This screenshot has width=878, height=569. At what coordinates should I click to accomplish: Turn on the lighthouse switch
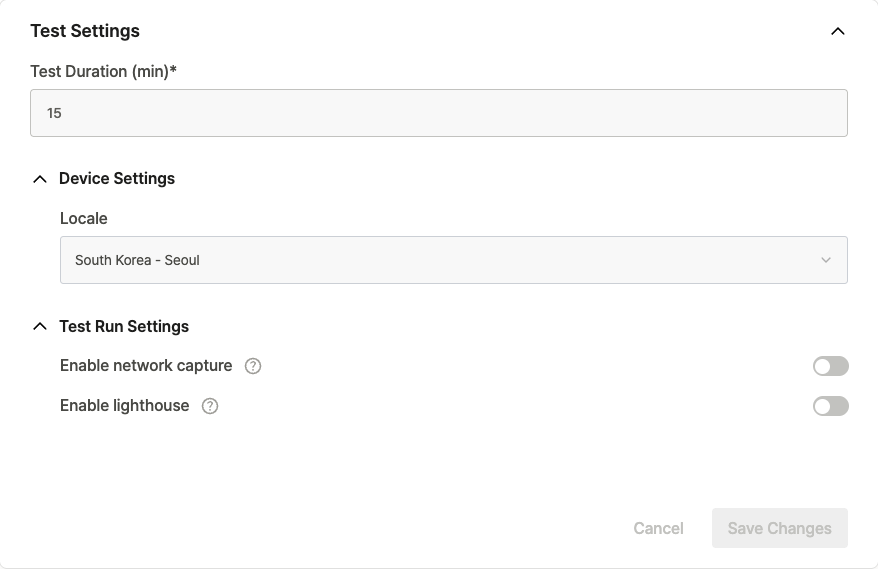coord(831,406)
